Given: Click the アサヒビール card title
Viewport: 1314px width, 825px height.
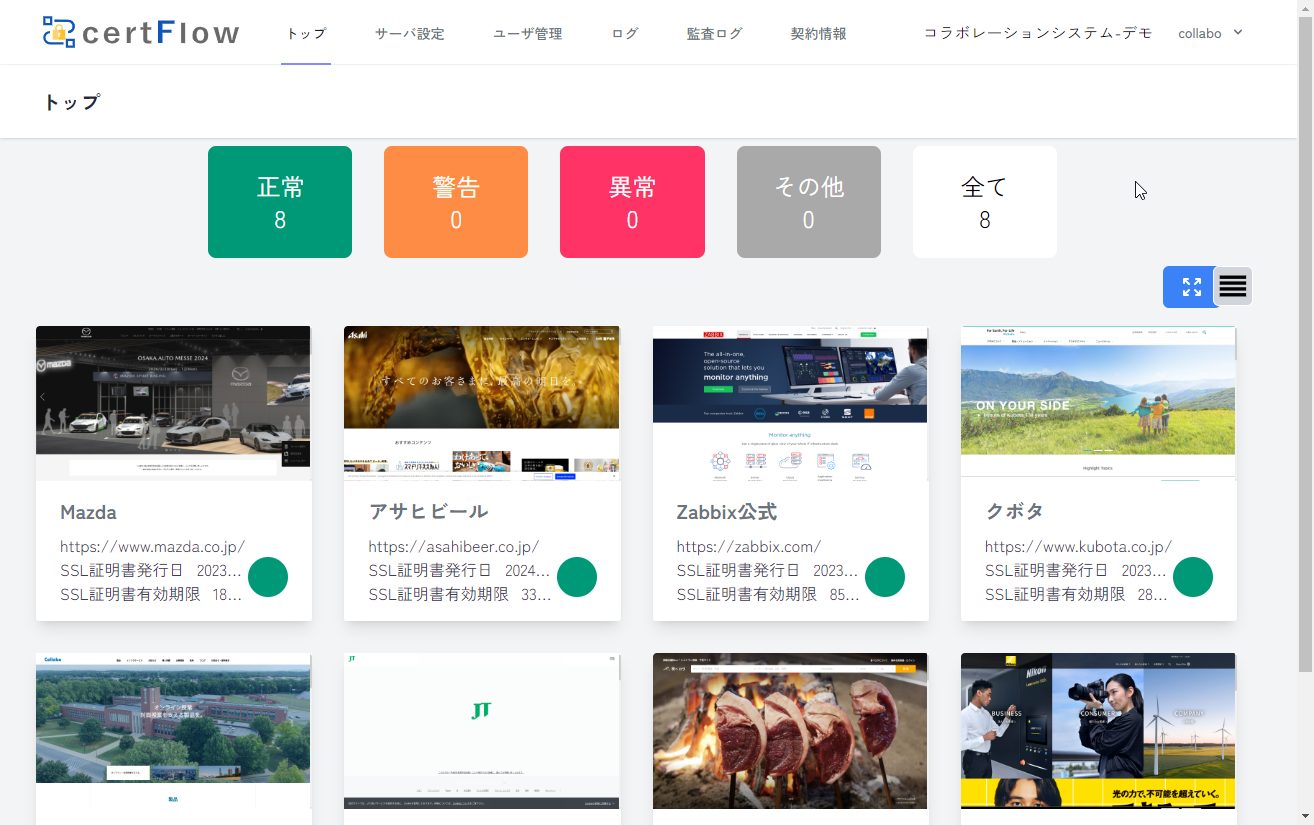Looking at the screenshot, I should tap(428, 512).
